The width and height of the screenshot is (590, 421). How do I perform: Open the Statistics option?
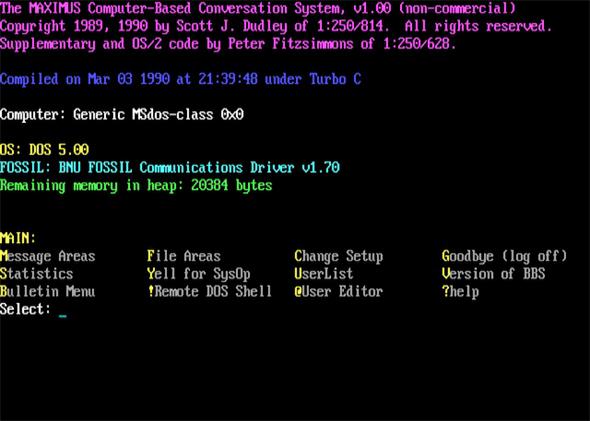coord(36,274)
